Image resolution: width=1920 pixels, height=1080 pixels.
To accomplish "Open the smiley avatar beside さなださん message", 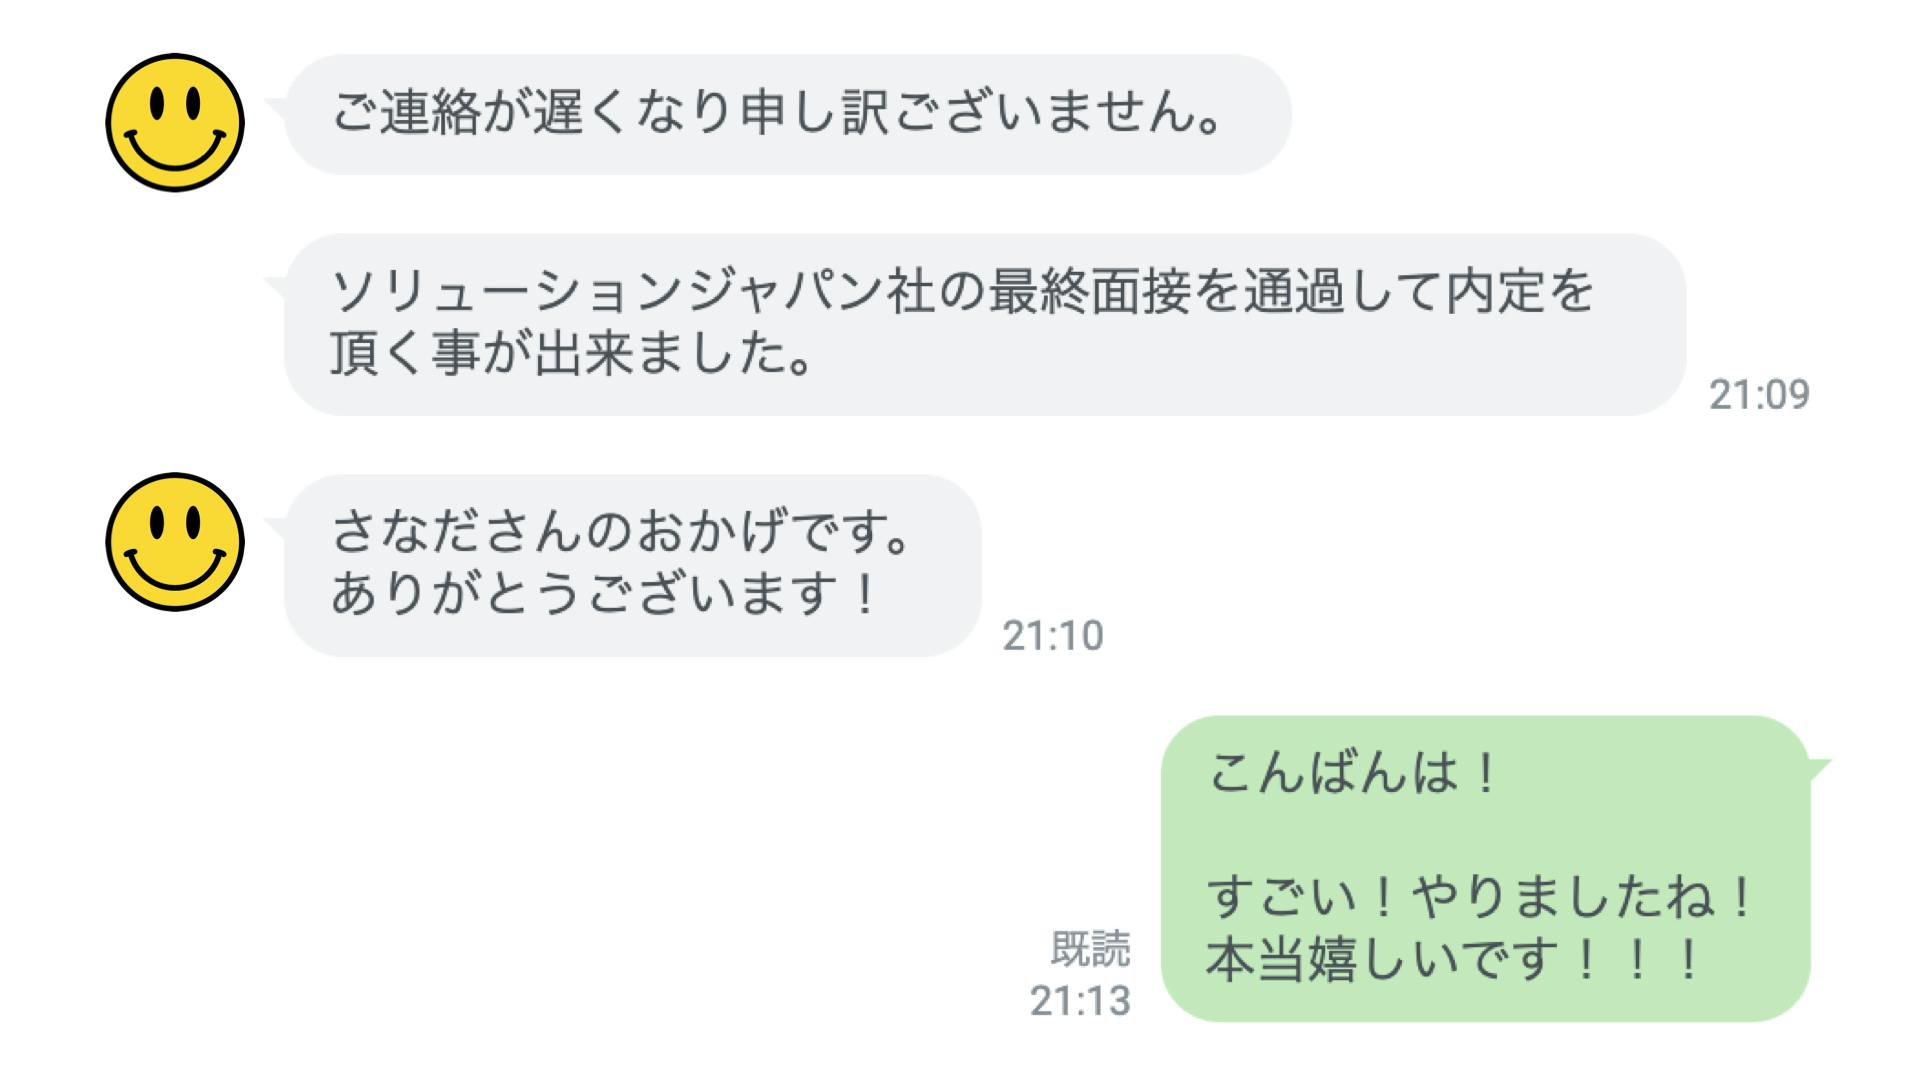I will (175, 542).
